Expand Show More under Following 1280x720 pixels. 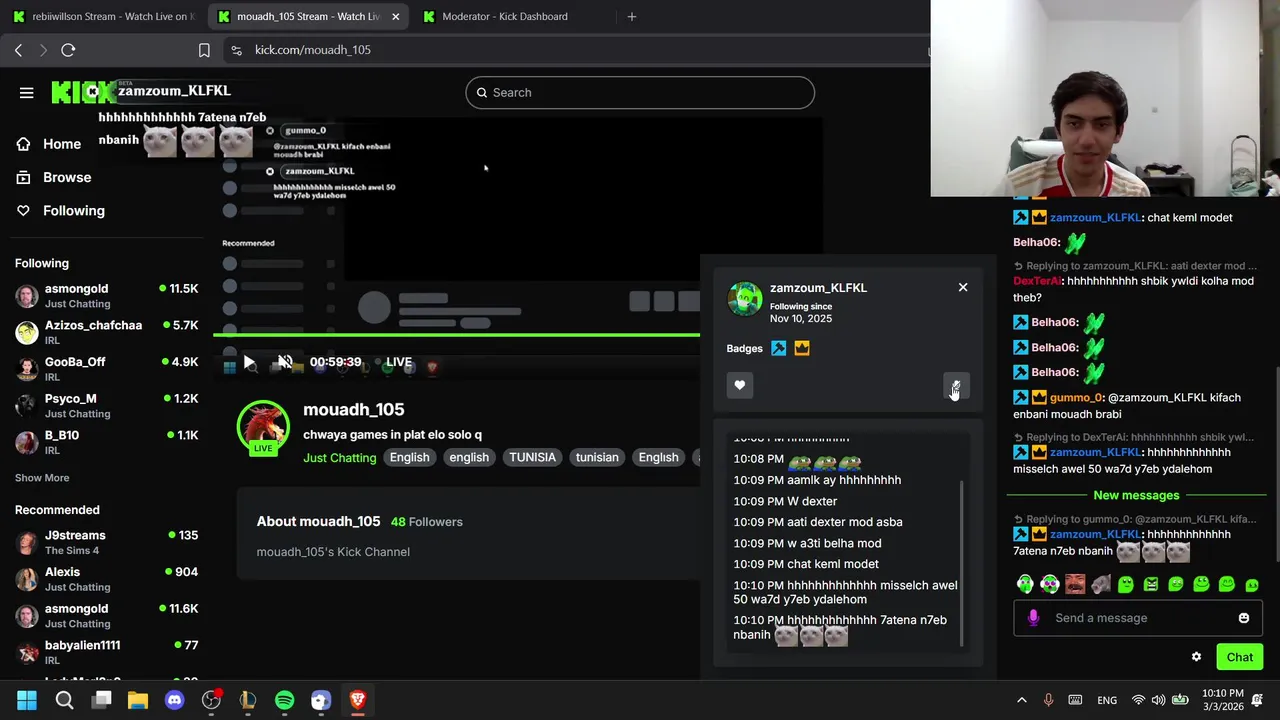point(42,478)
